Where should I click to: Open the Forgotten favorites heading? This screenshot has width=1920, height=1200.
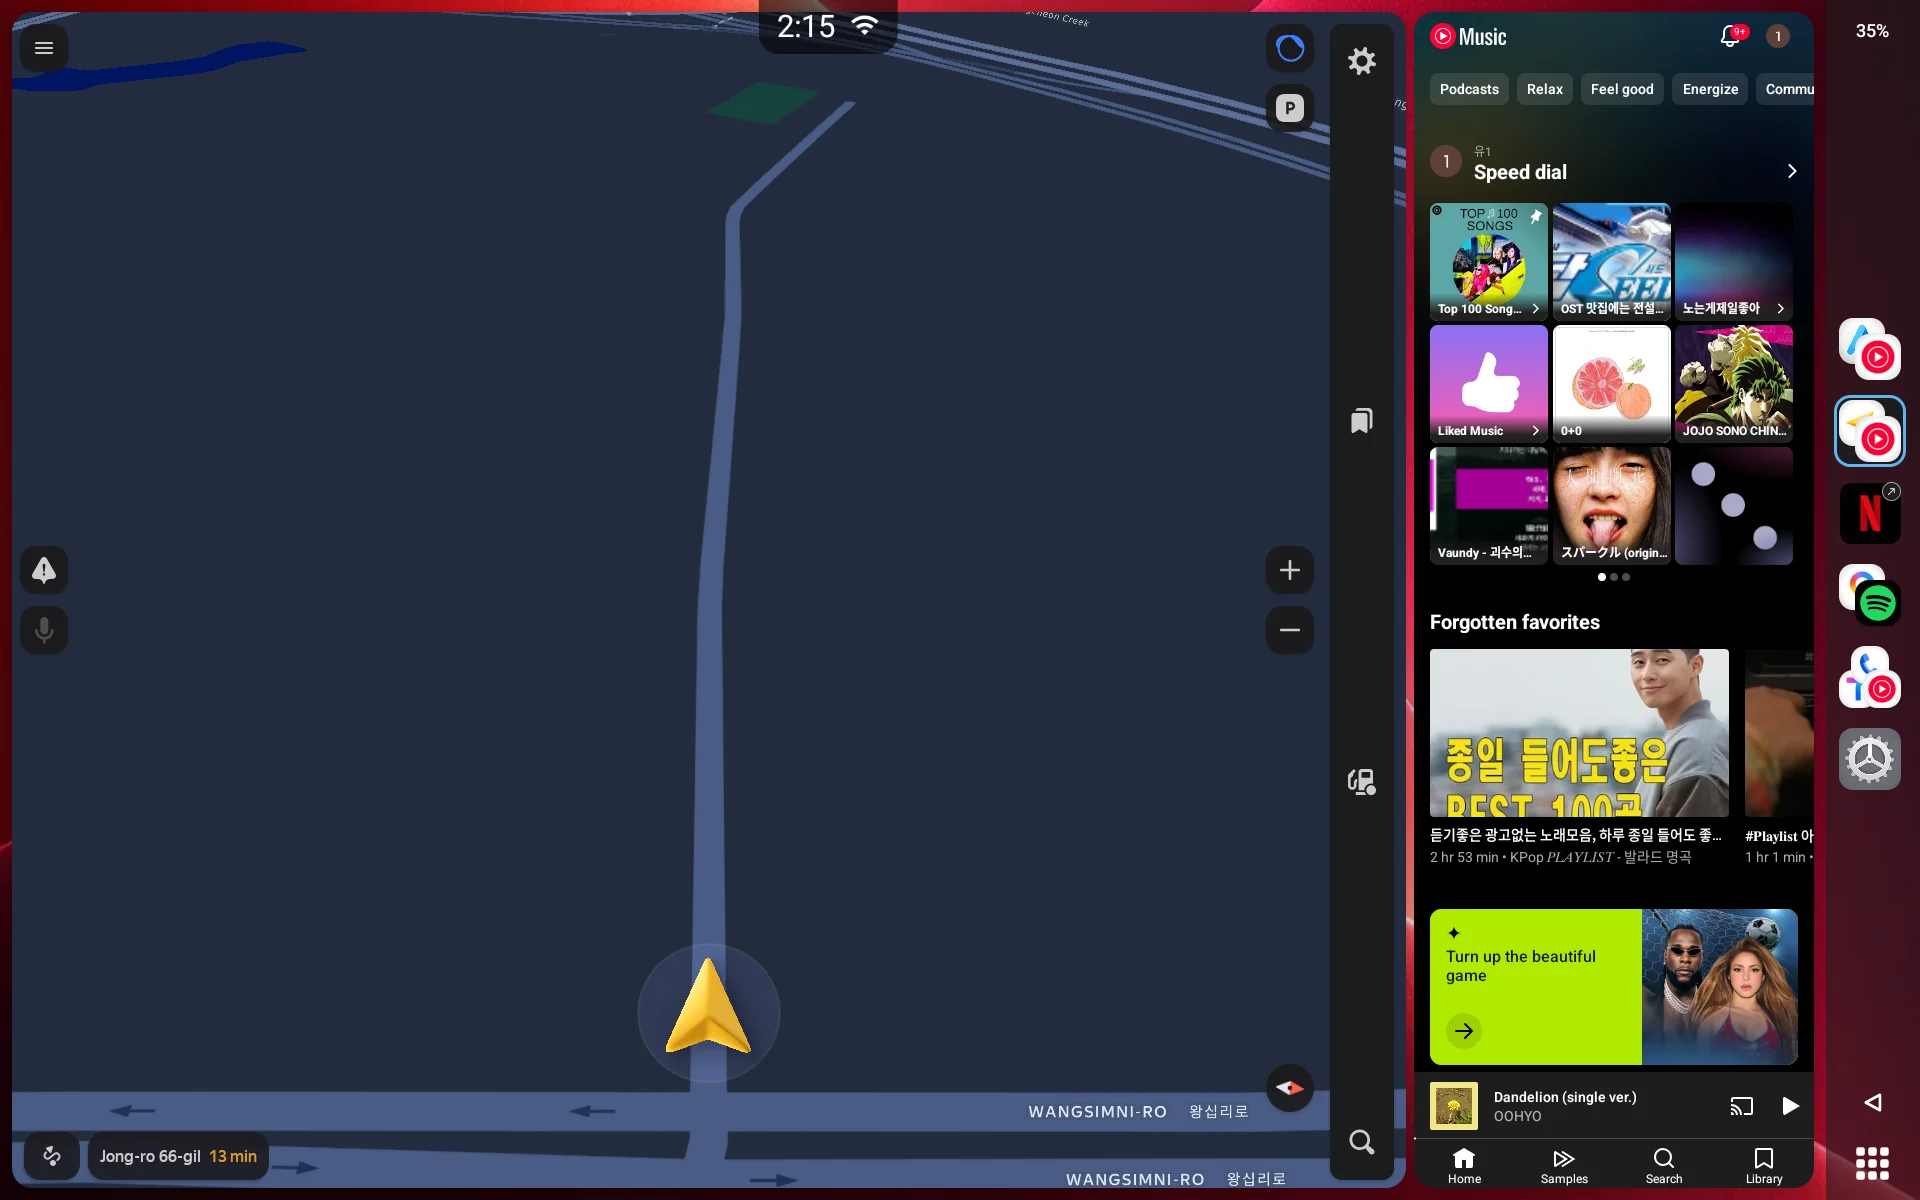1514,622
